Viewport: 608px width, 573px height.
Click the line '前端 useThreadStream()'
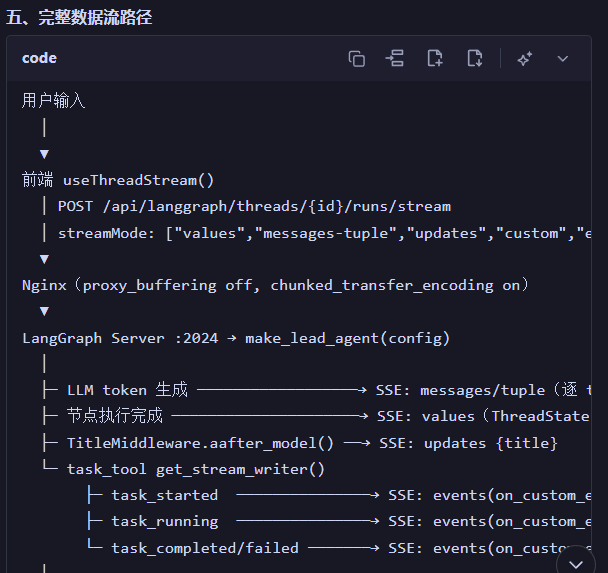[x=118, y=180]
